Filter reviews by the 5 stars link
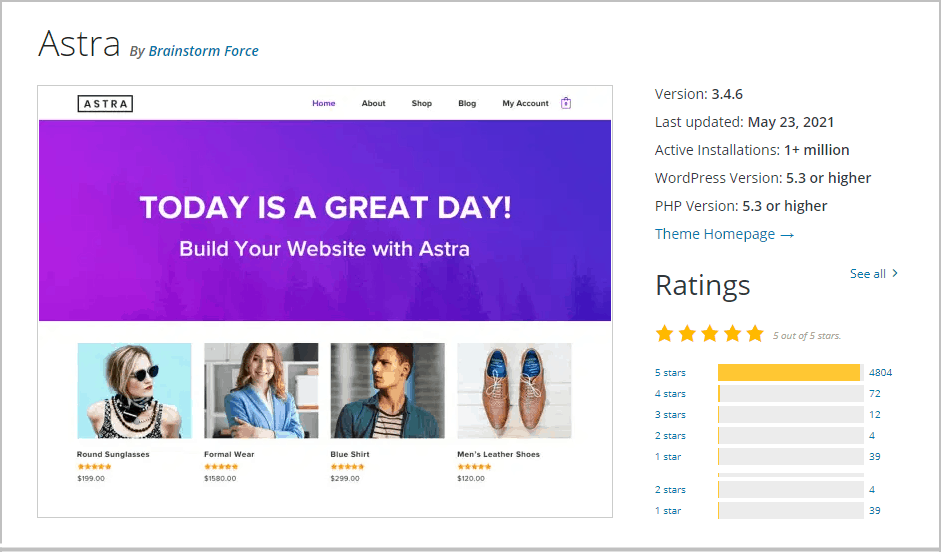Viewport: 941px width, 552px height. point(670,373)
